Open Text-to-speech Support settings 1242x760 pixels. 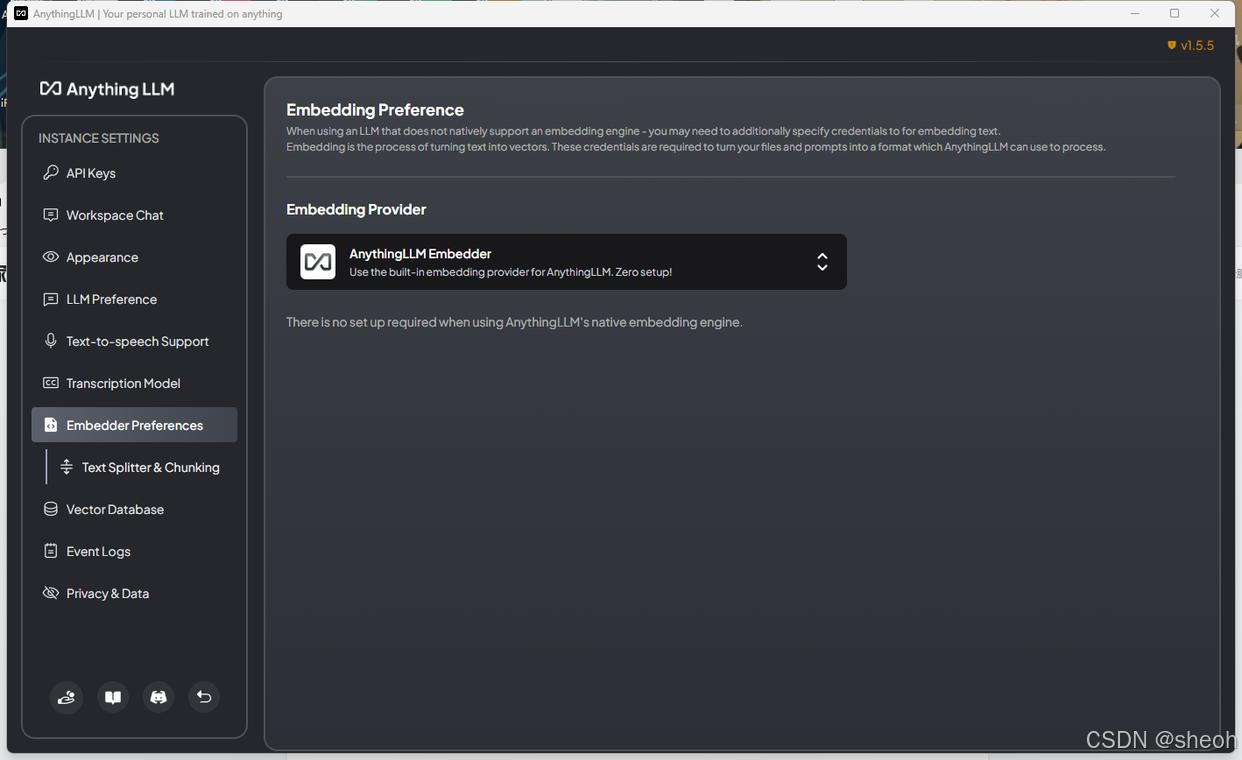click(134, 341)
